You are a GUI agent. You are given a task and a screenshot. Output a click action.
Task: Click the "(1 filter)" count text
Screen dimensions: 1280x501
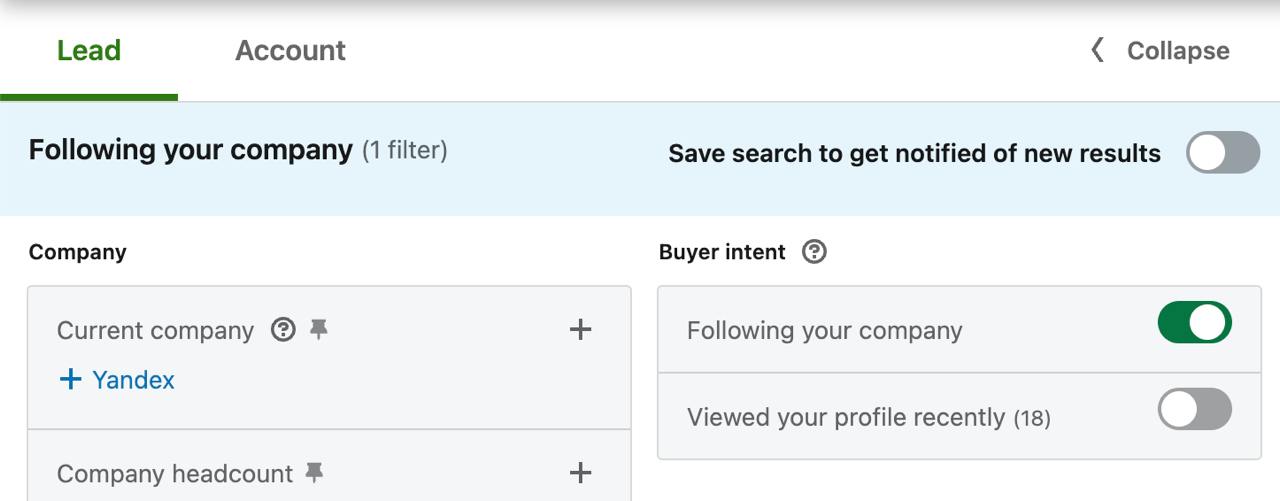click(x=404, y=151)
